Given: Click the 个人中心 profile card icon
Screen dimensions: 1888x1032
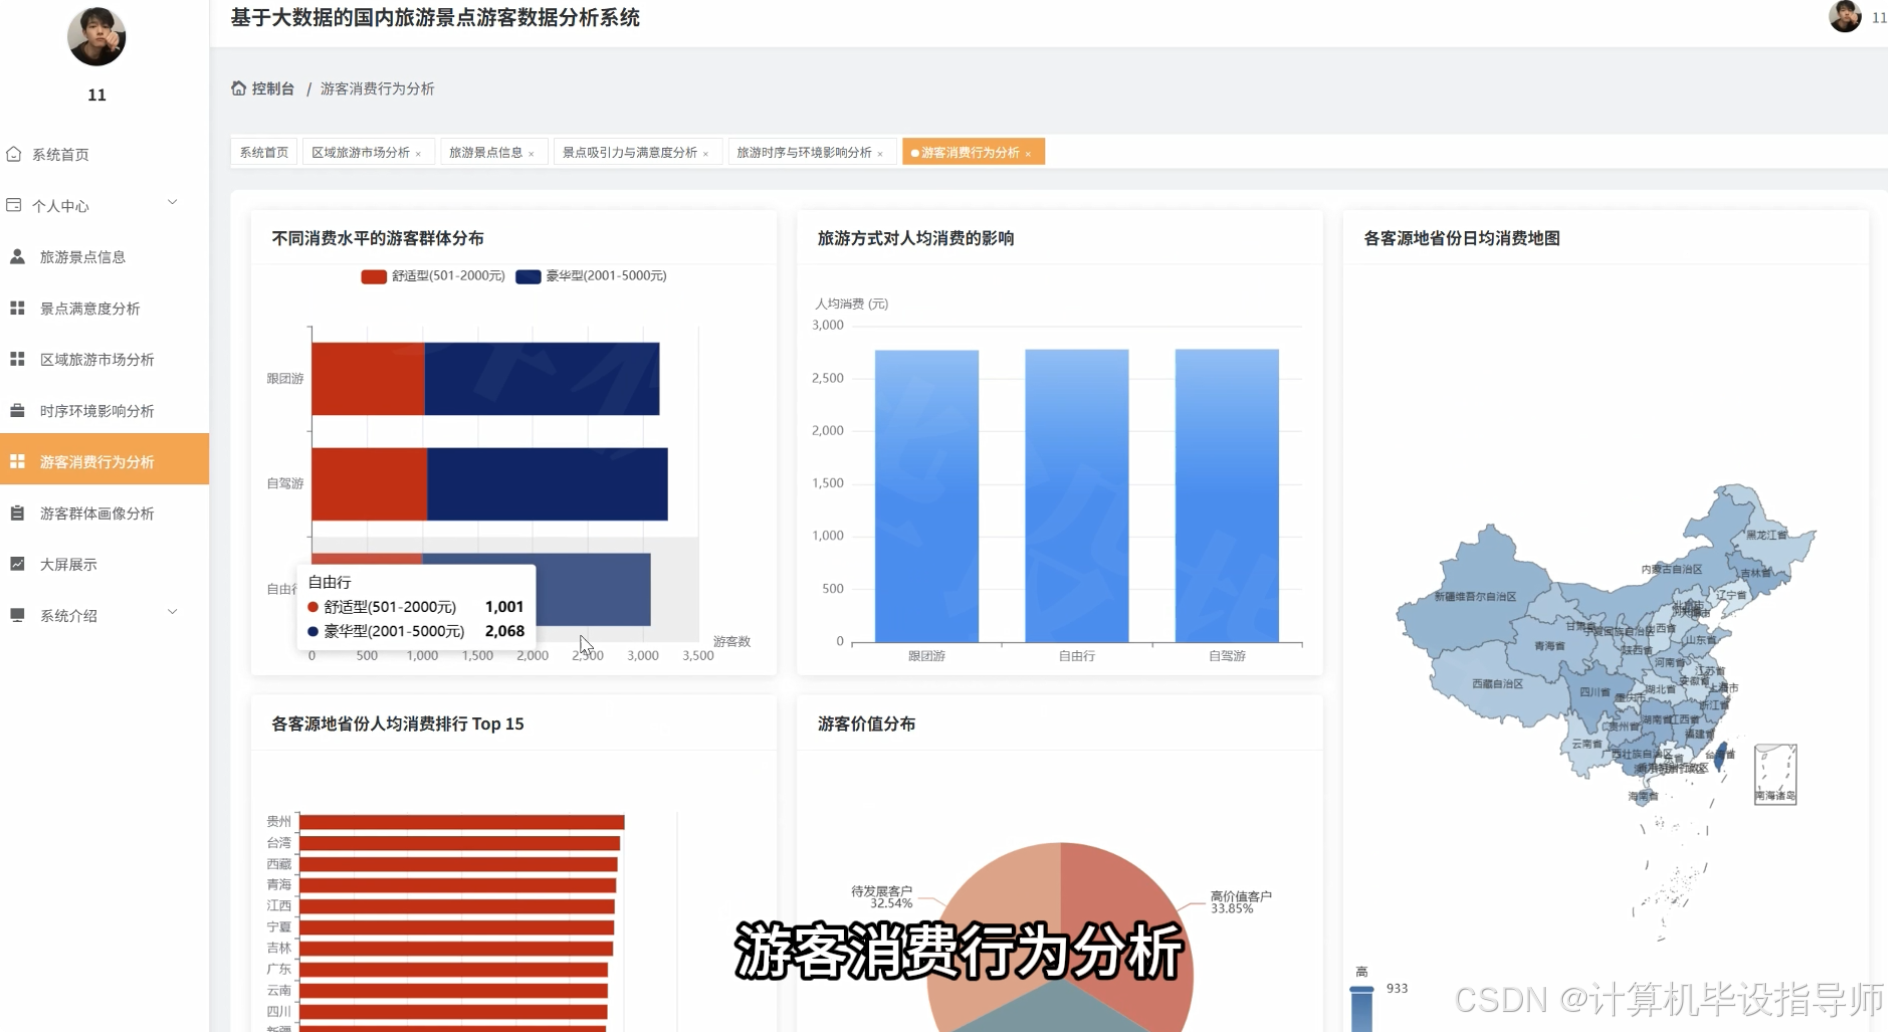Looking at the screenshot, I should click(x=14, y=204).
